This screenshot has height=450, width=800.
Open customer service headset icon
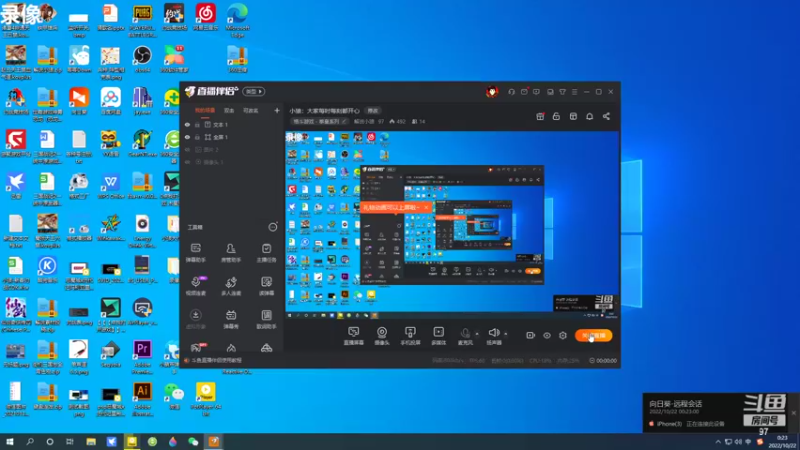coord(511,92)
